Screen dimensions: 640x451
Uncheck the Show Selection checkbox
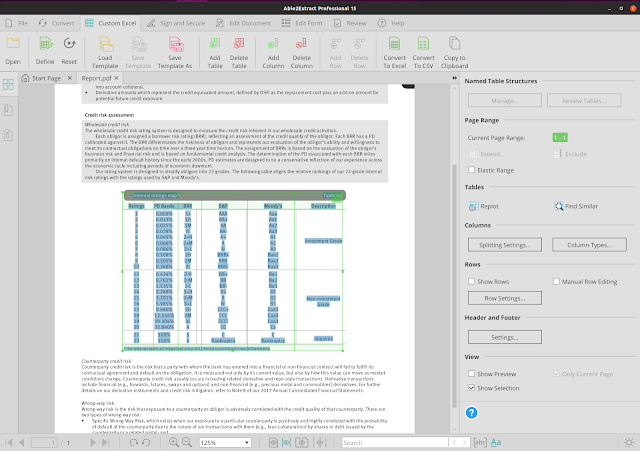(x=471, y=387)
